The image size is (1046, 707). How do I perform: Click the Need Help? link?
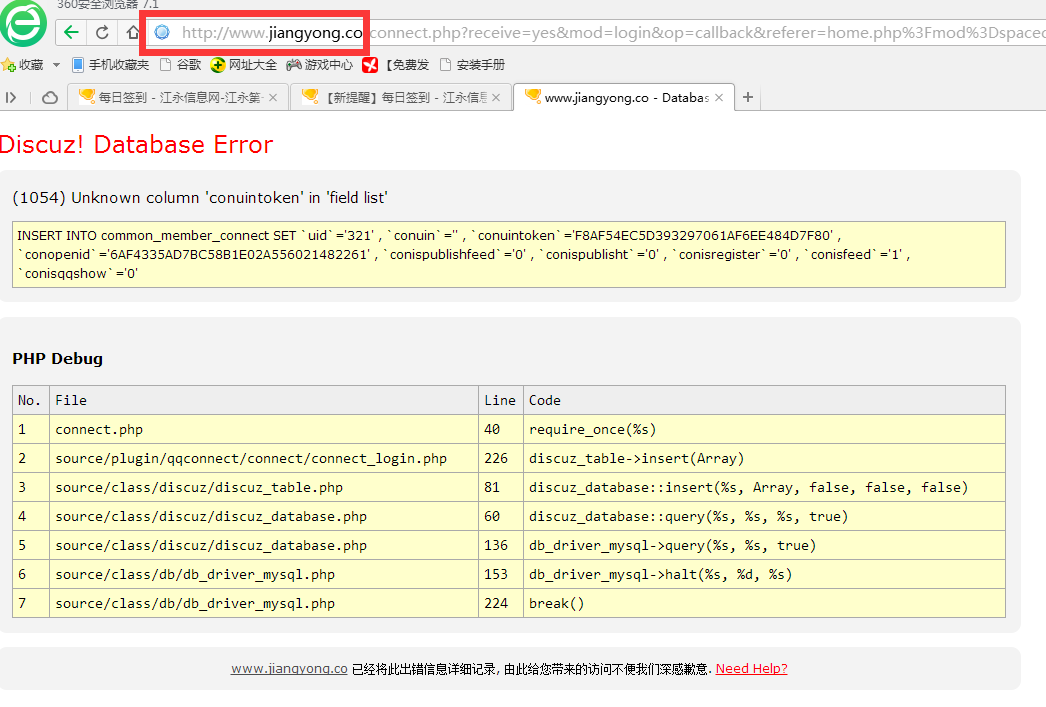(751, 669)
